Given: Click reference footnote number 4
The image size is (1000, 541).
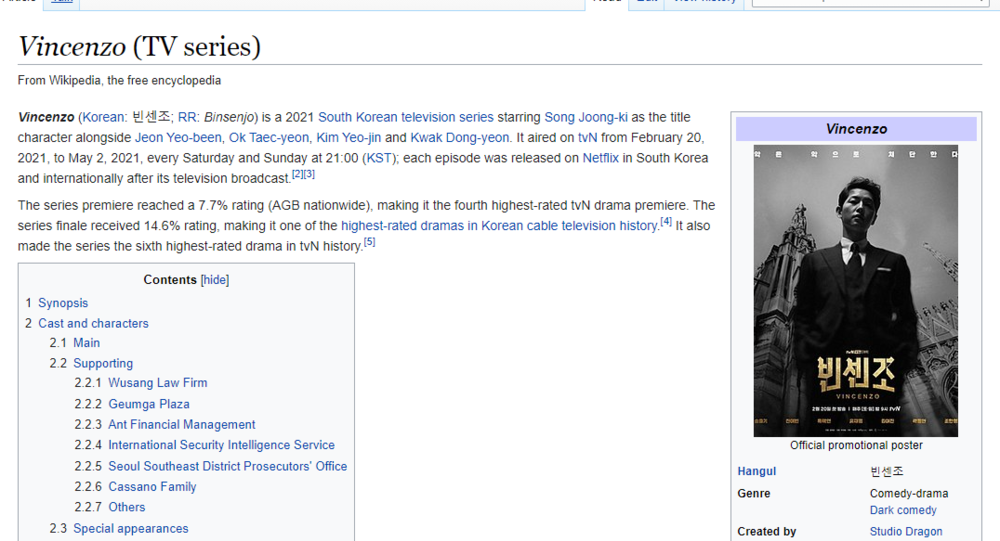Looking at the screenshot, I should pos(666,222).
